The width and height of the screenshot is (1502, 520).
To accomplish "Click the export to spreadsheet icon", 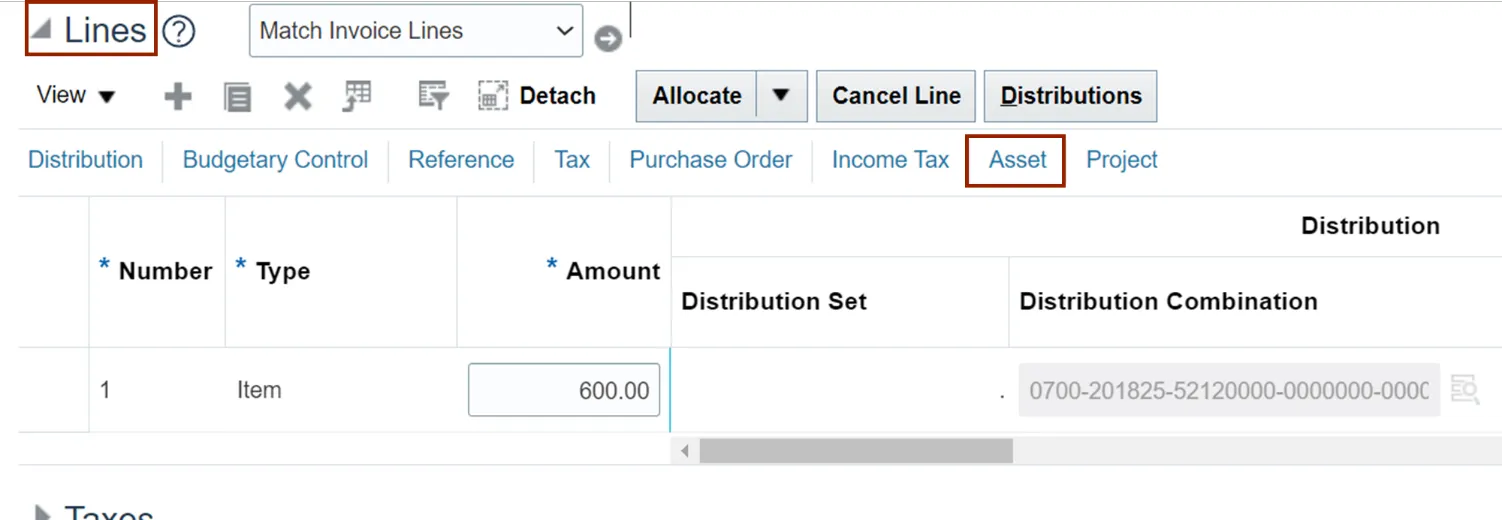I will pyautogui.click(x=357, y=97).
